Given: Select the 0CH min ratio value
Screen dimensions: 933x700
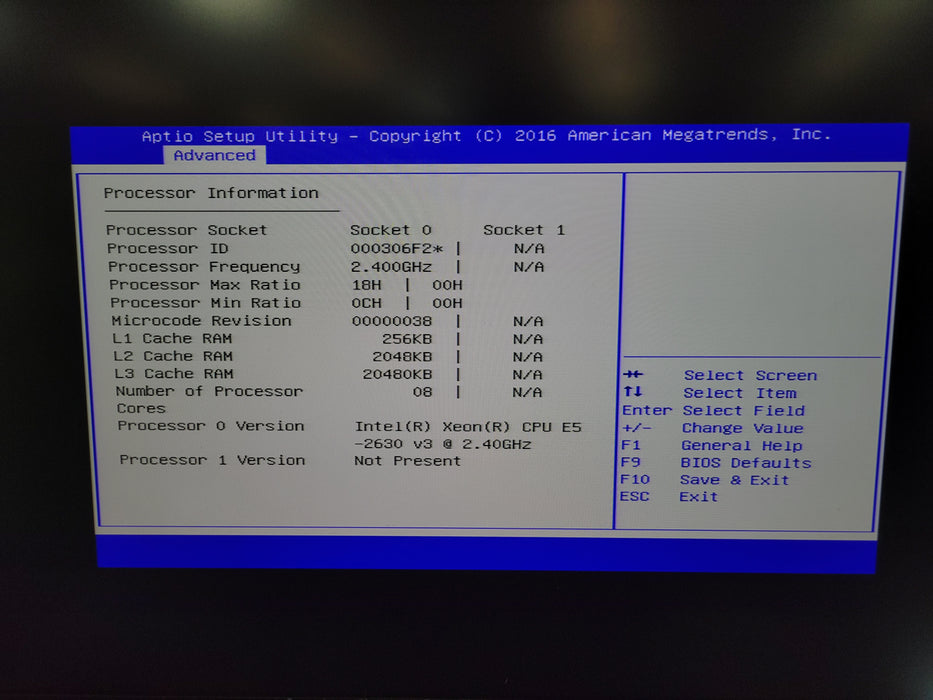Looking at the screenshot, I should 367,303.
